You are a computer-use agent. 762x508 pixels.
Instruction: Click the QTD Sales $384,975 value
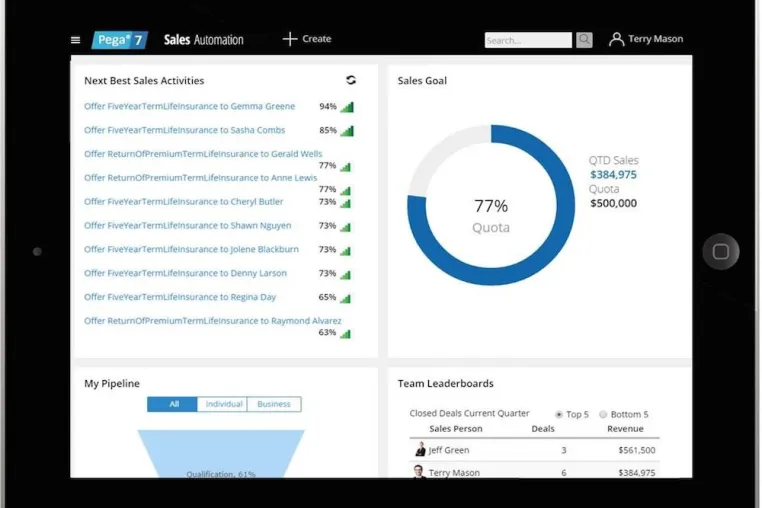[613, 175]
